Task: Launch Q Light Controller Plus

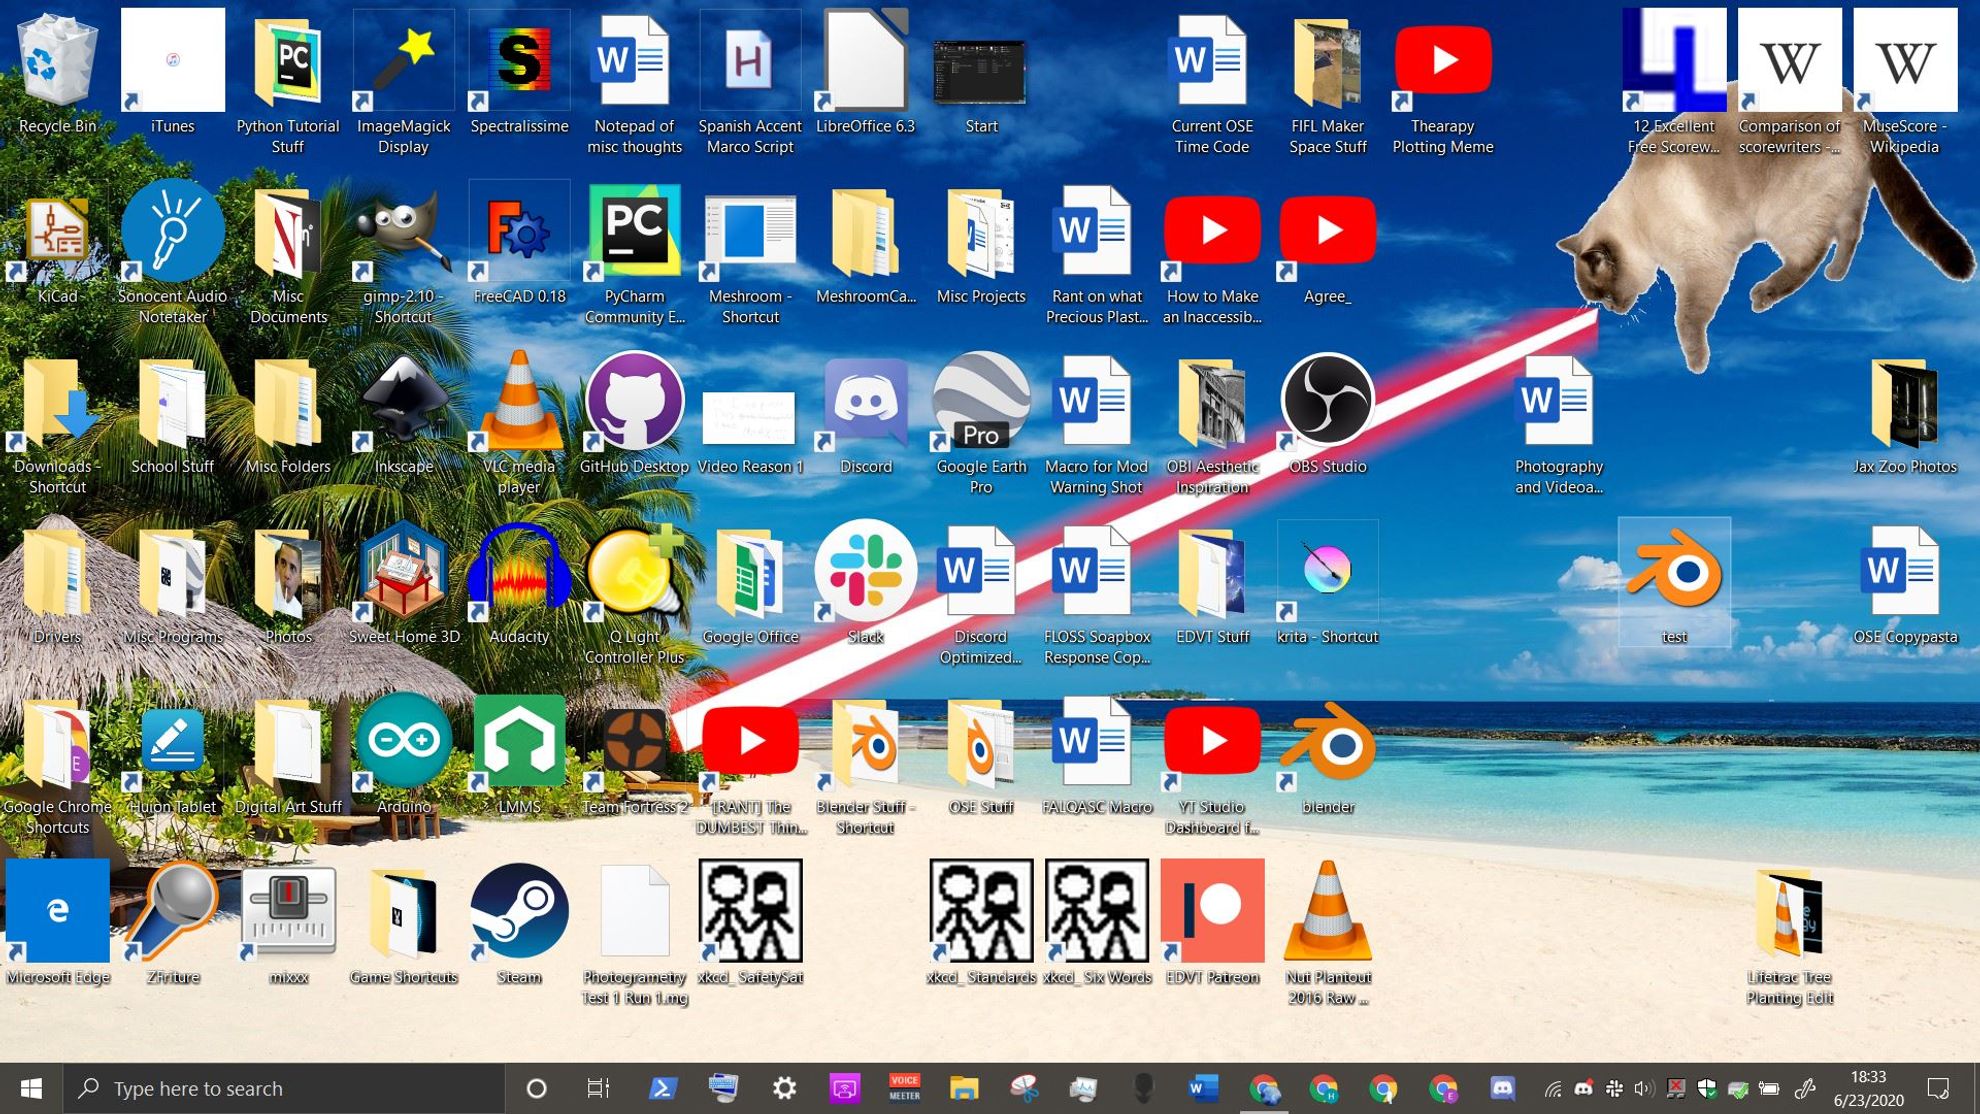Action: 634,572
